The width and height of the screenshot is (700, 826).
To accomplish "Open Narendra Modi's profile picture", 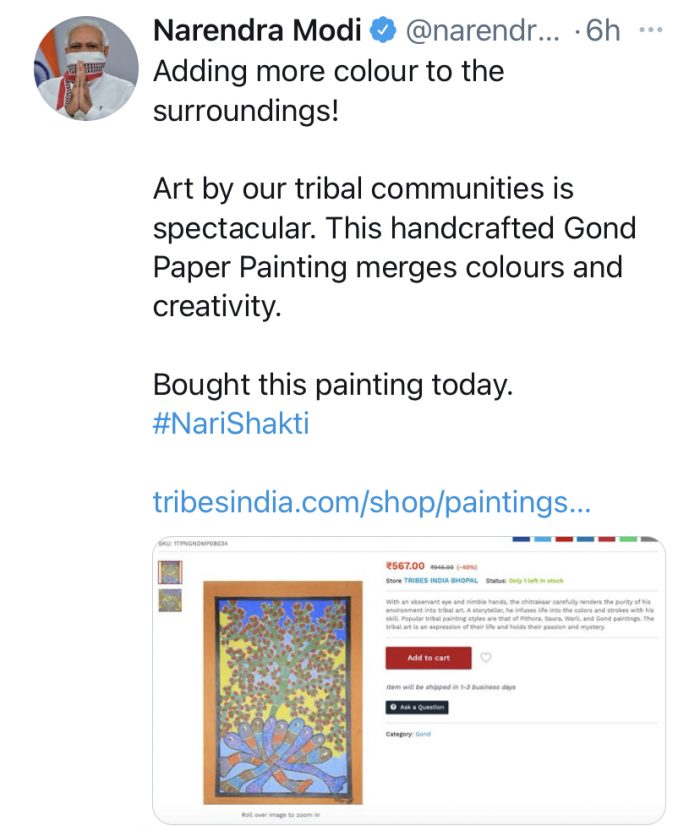I will [x=86, y=70].
